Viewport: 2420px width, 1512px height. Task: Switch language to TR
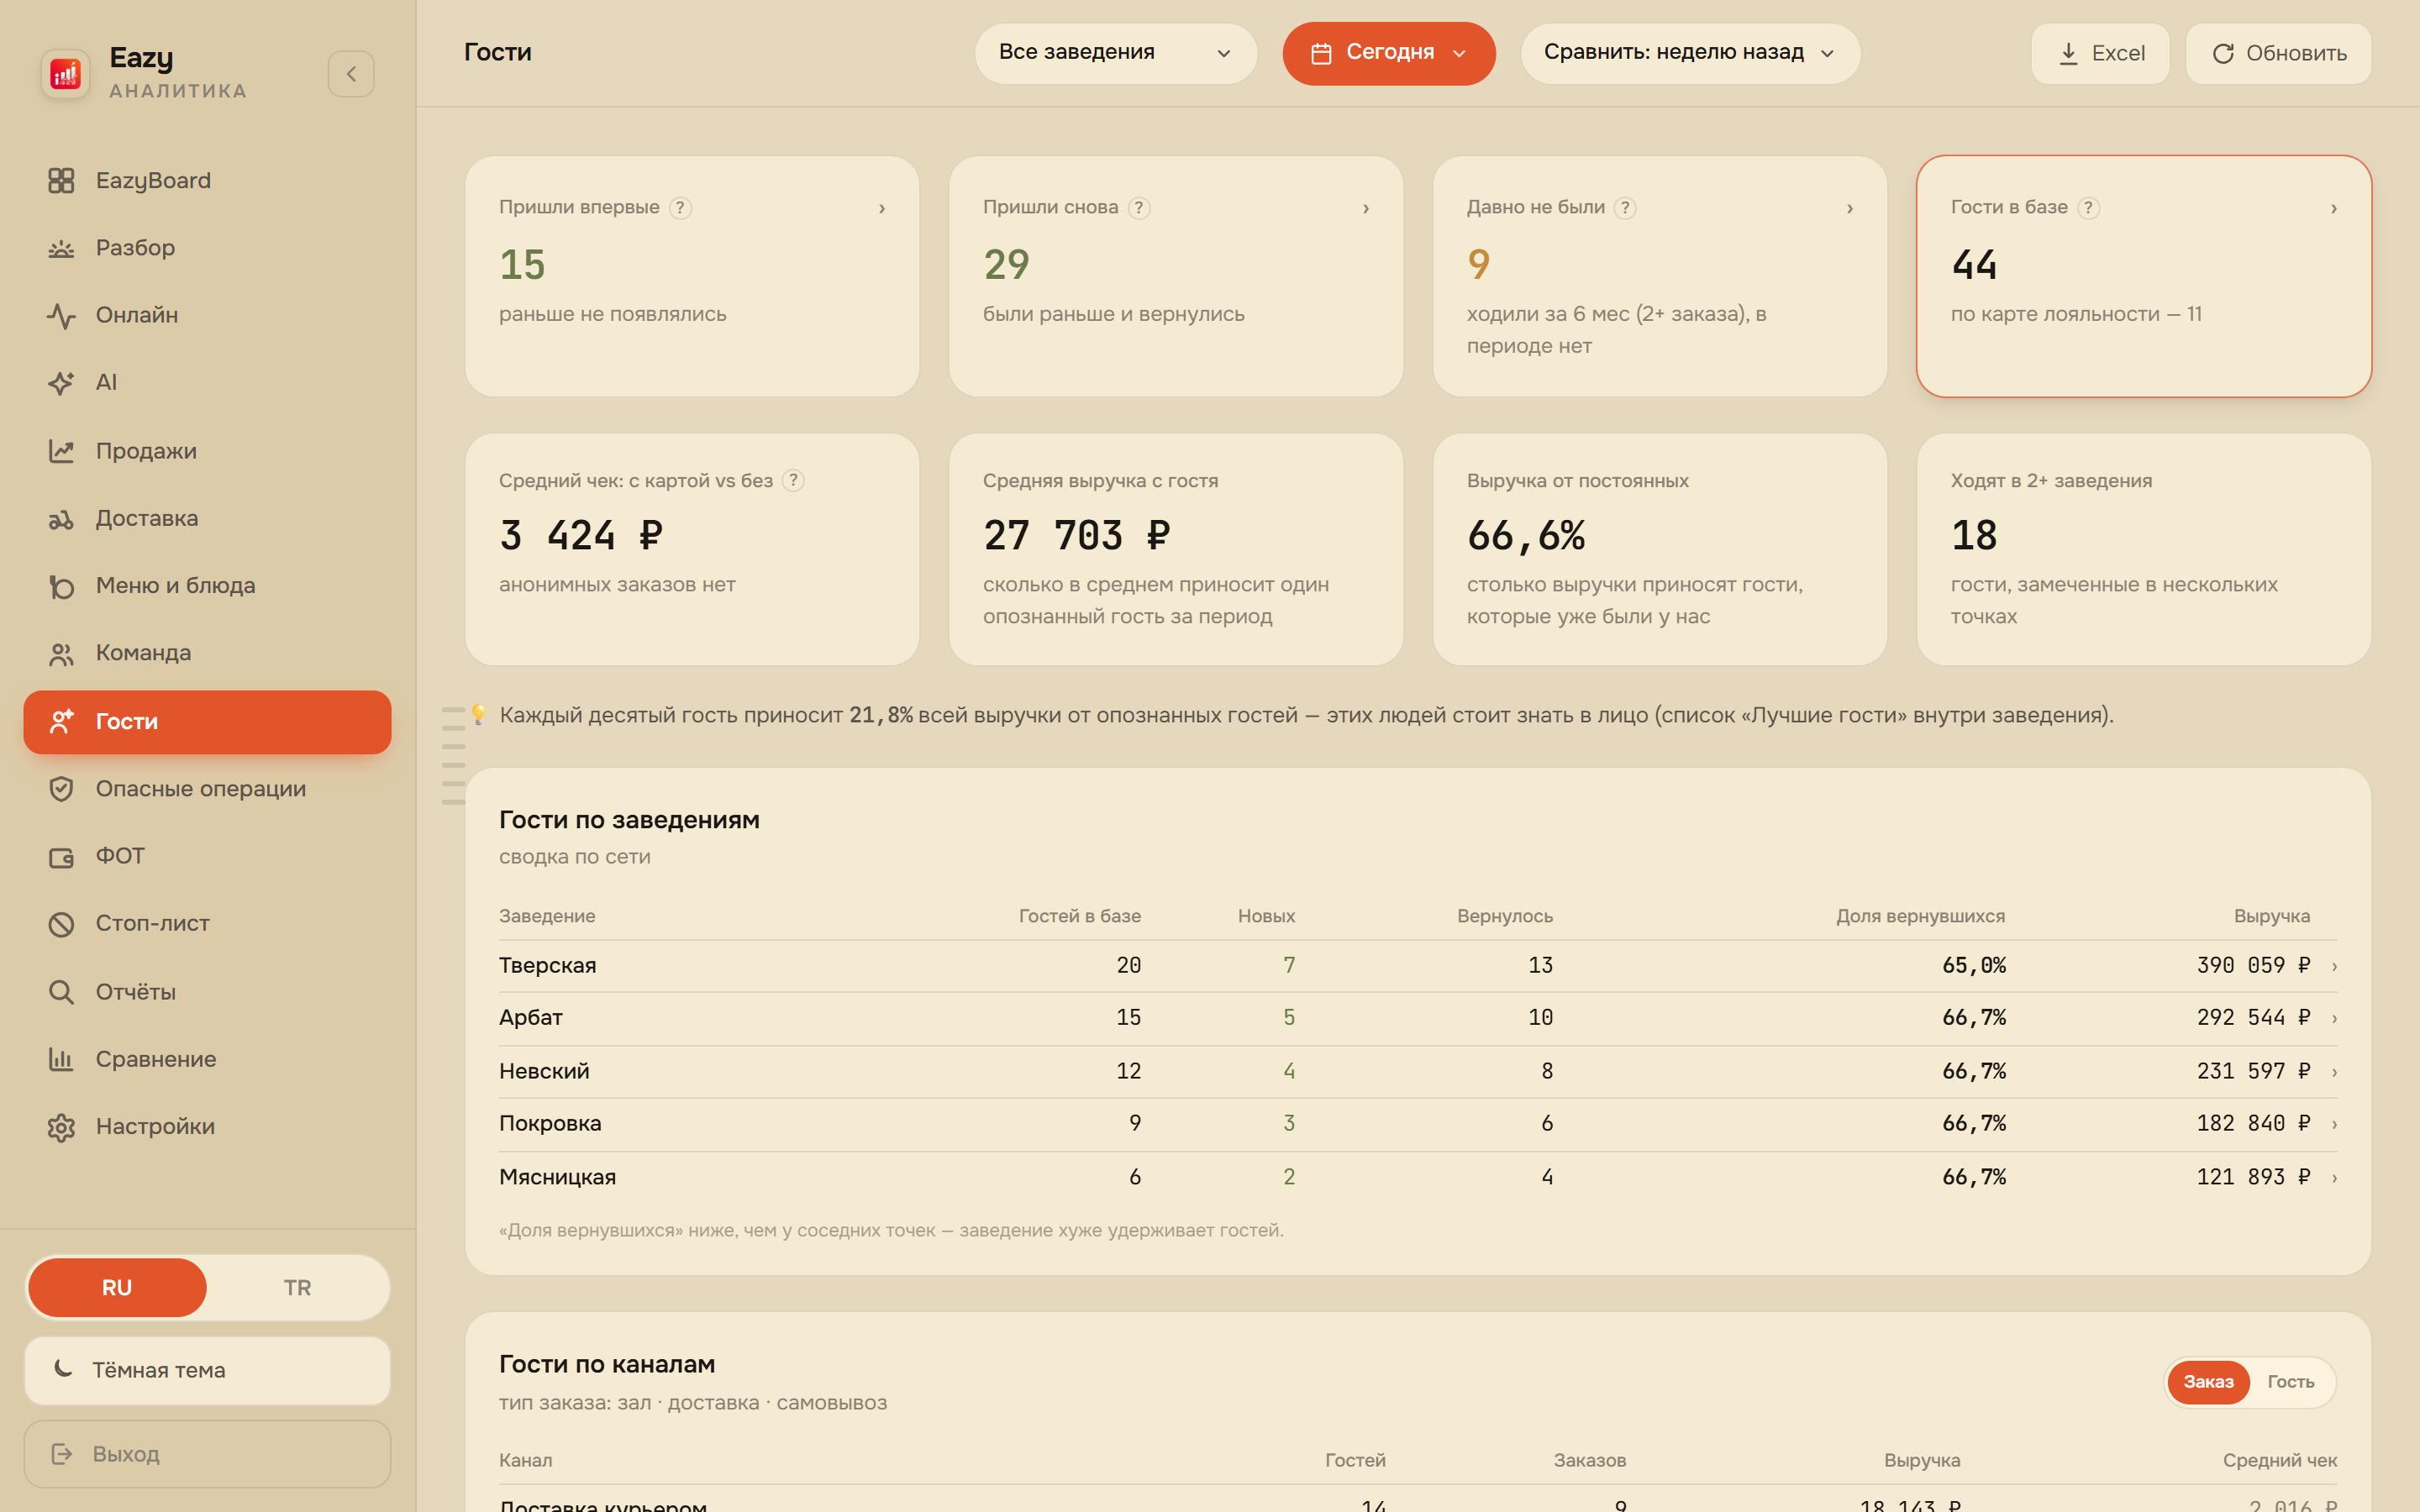pos(297,1287)
